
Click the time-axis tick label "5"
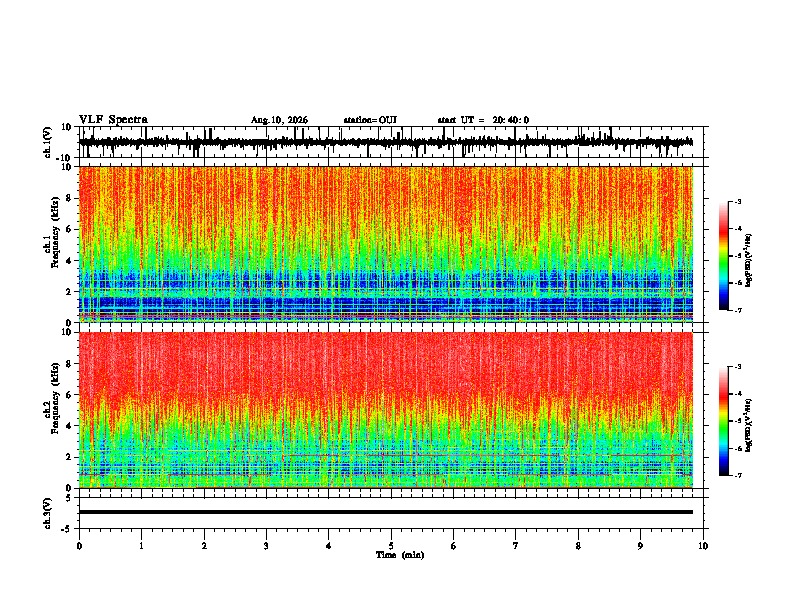tap(391, 546)
